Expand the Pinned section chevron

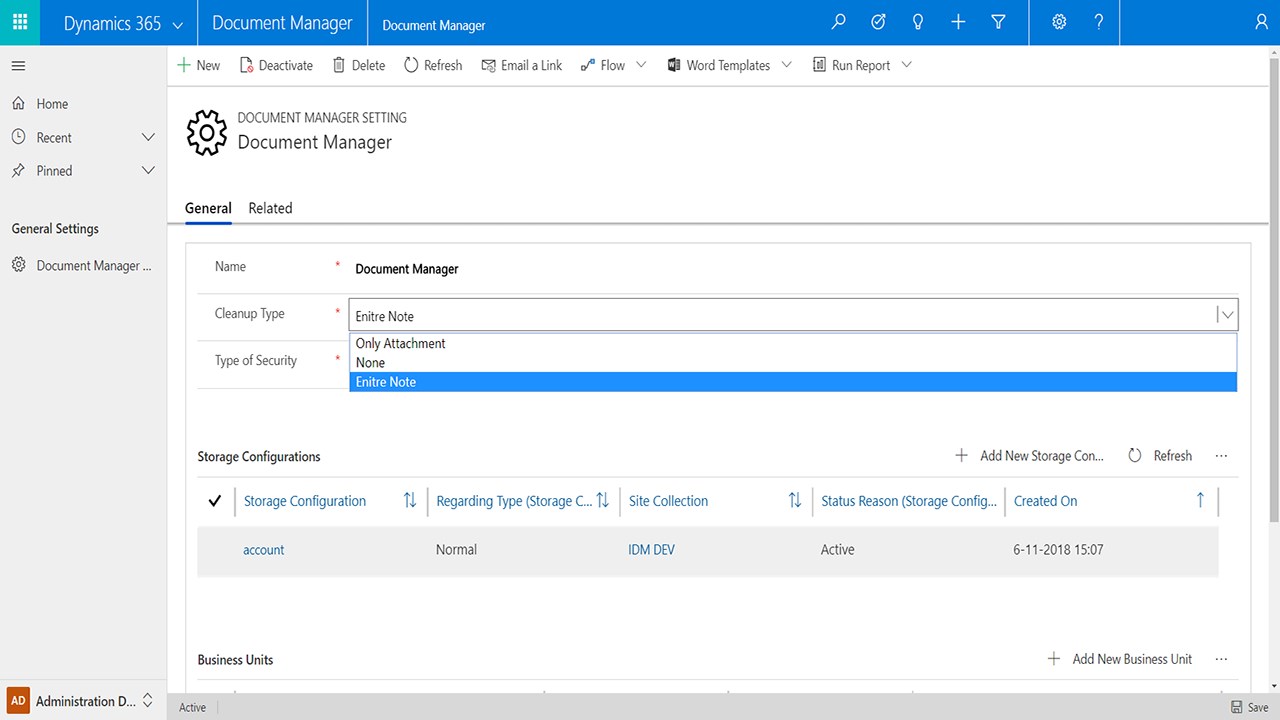click(148, 171)
